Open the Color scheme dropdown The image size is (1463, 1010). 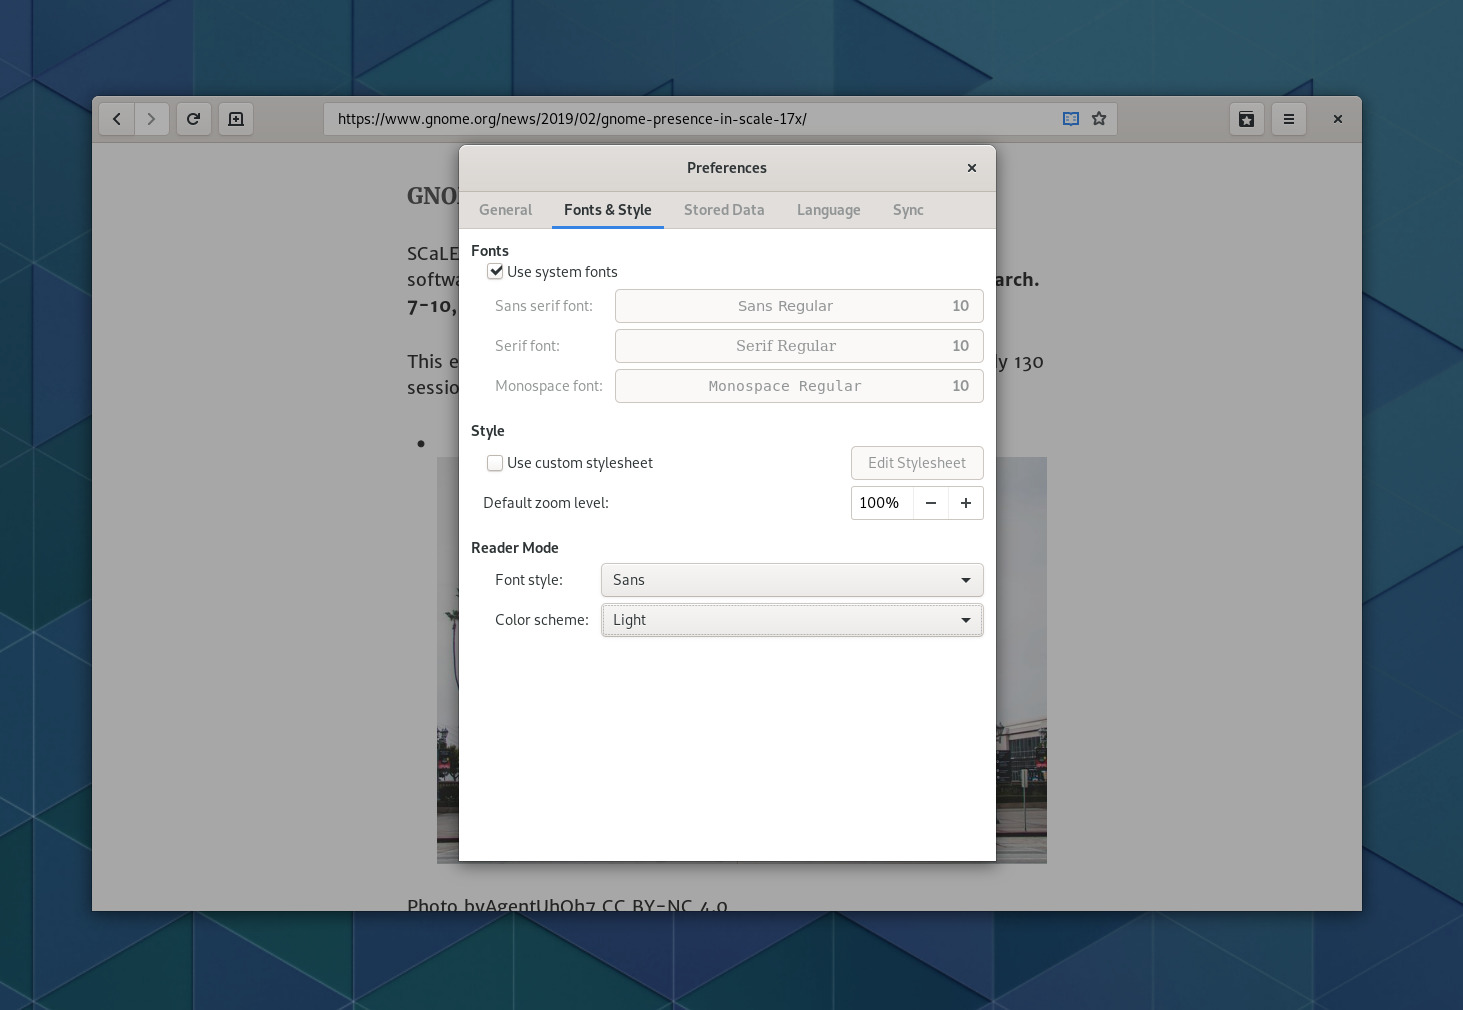pos(791,620)
